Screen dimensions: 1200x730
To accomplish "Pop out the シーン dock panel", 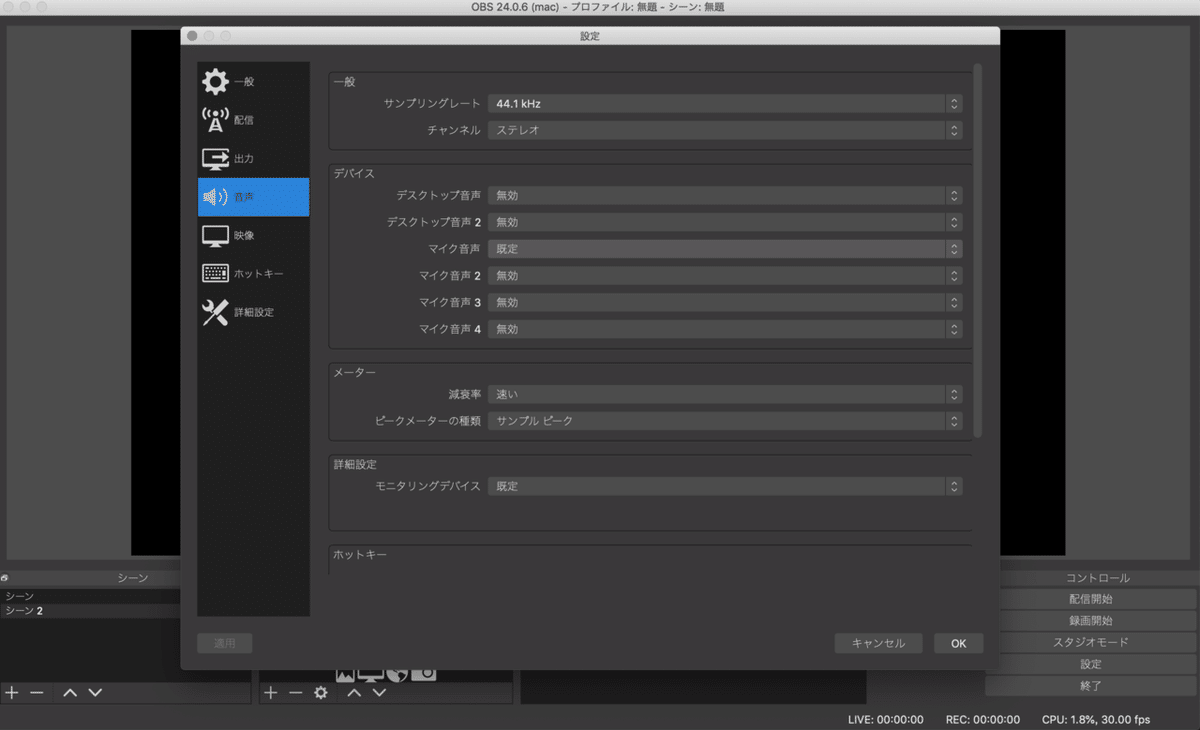I will (x=5, y=578).
